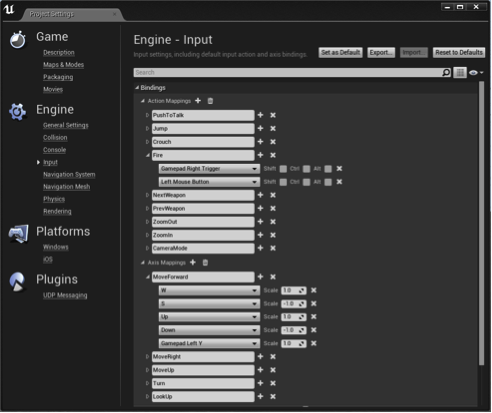
Task: Click the search magnifier icon
Action: click(x=446, y=72)
